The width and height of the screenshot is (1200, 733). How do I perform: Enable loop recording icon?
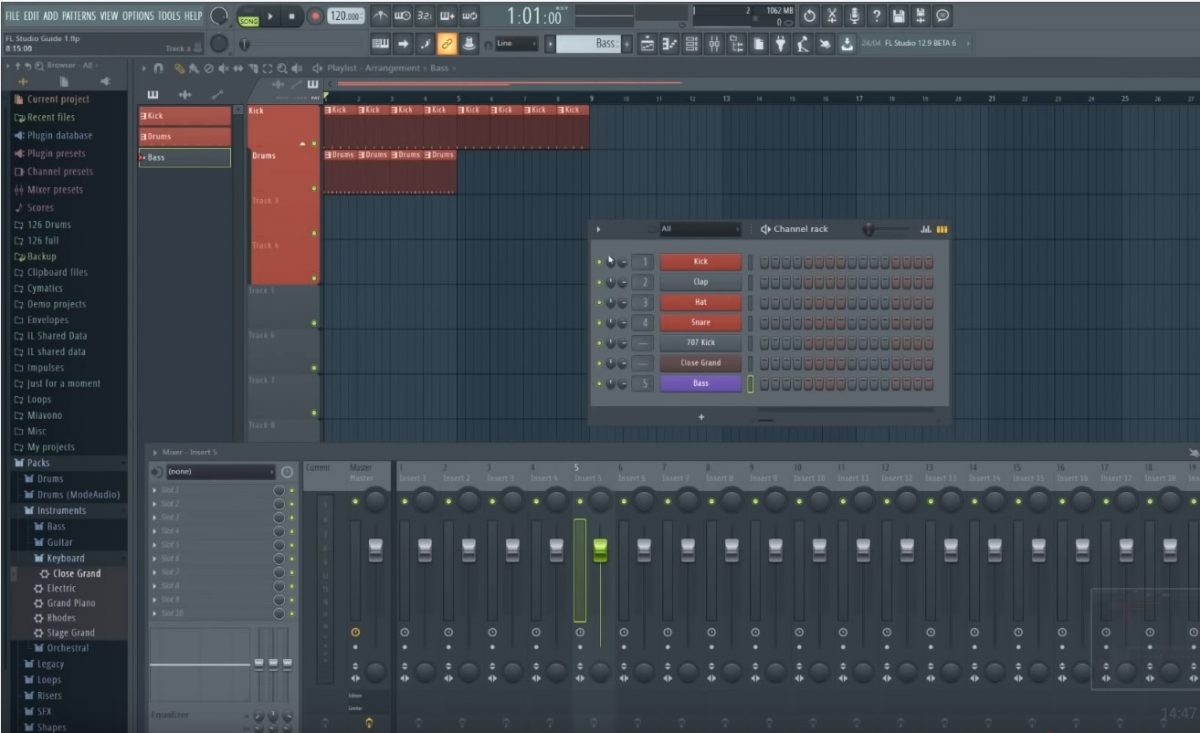tap(469, 16)
